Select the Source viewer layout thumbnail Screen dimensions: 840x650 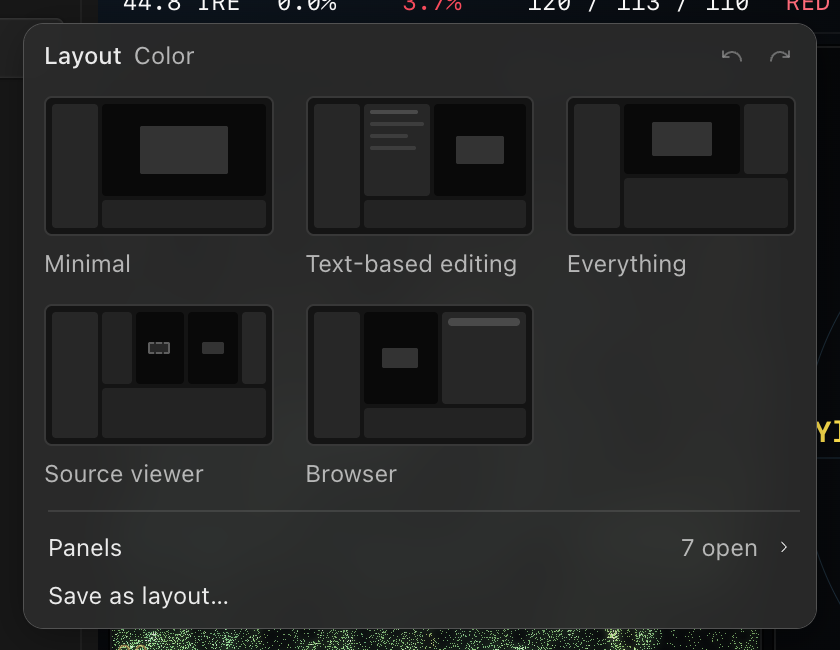tap(159, 375)
